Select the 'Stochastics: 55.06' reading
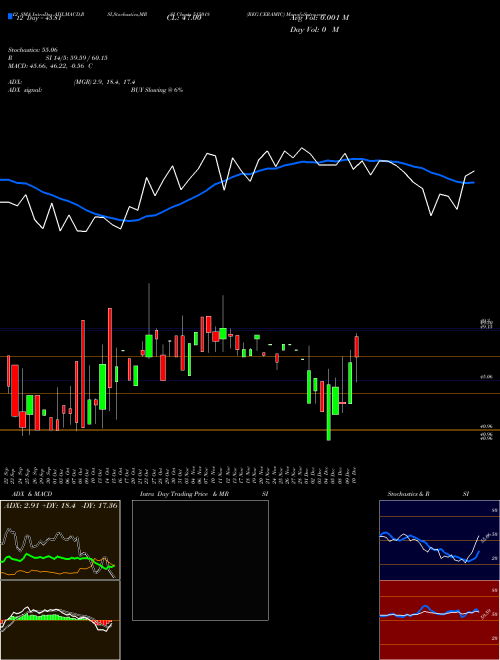500x660 pixels. tap(33, 50)
